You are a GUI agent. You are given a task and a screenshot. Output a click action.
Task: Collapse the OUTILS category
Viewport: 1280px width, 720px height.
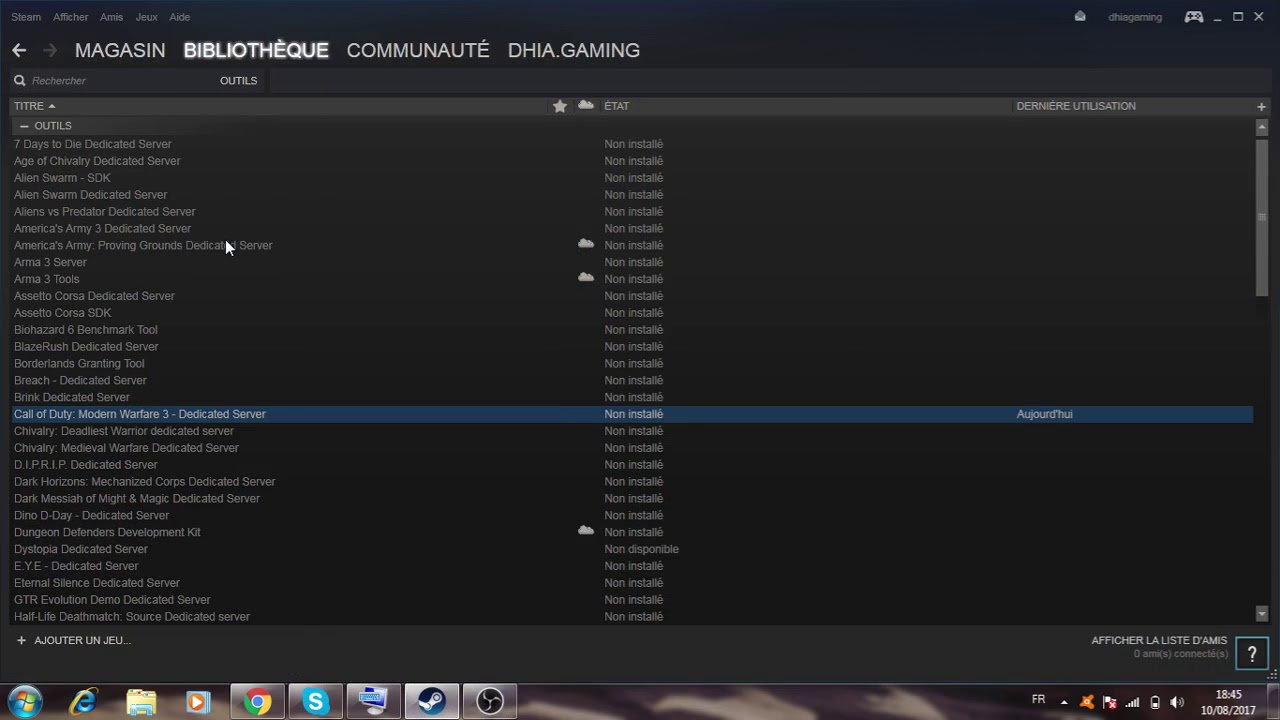pyautogui.click(x=24, y=126)
